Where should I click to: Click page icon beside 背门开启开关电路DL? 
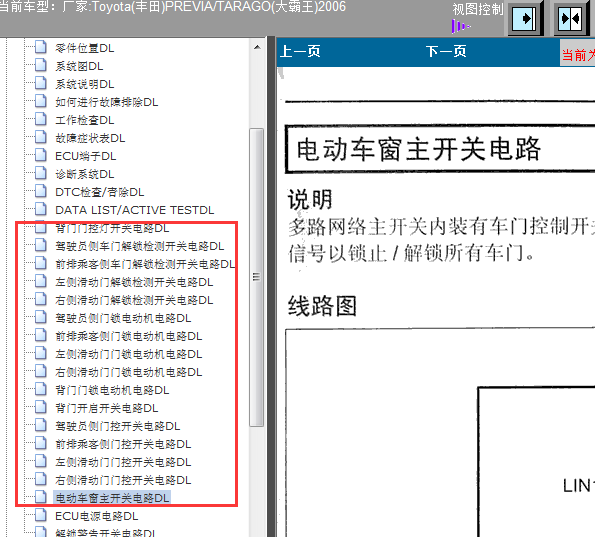coord(41,407)
